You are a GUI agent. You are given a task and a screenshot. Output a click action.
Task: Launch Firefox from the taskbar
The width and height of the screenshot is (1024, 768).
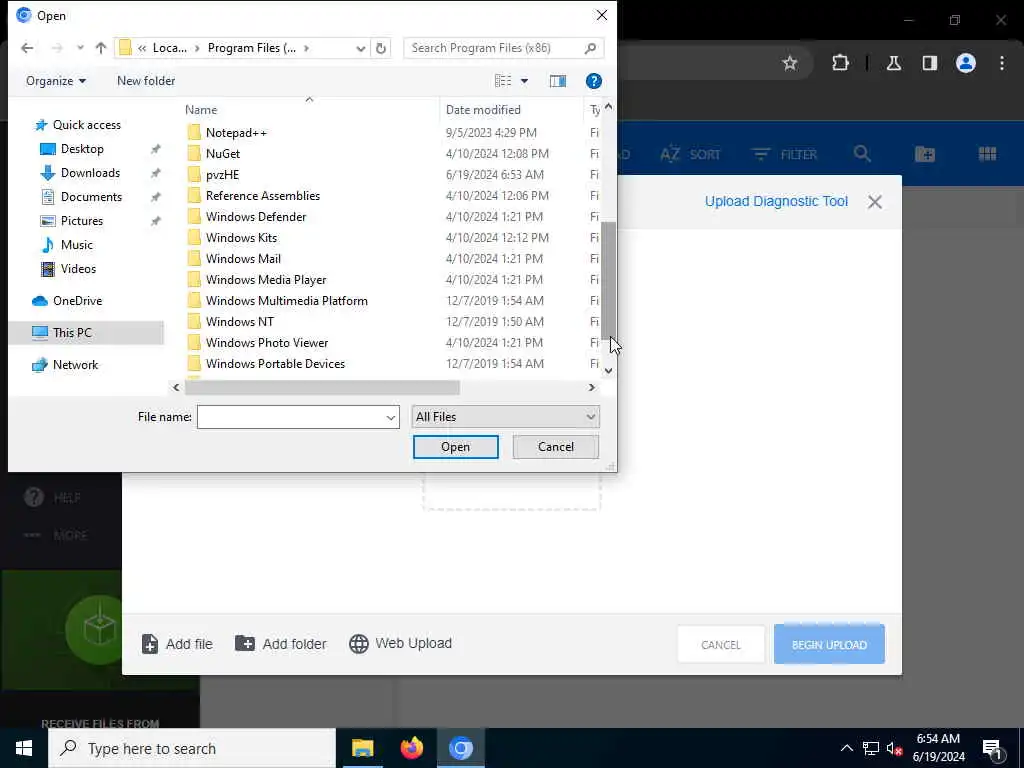(411, 748)
